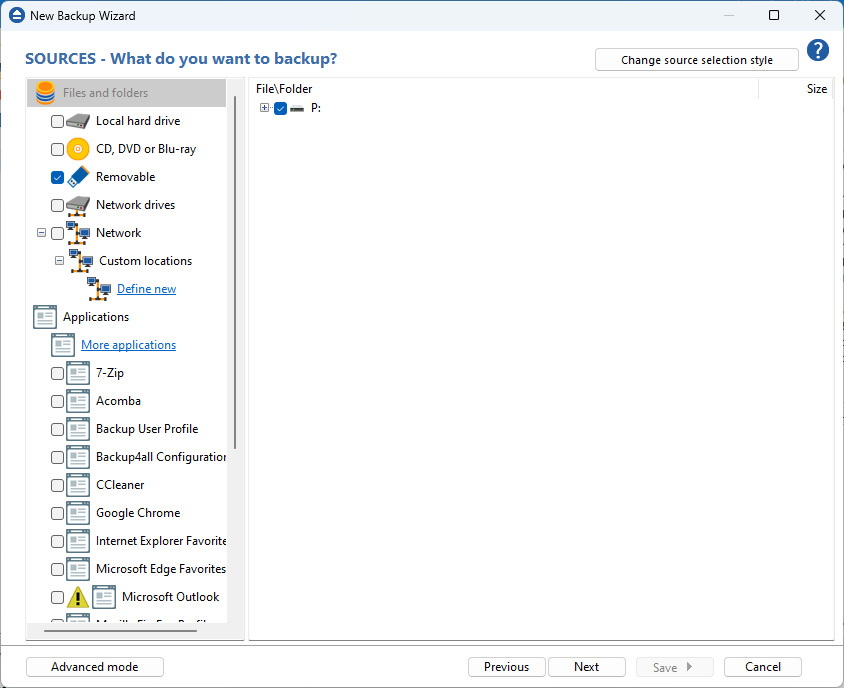Click the Removable USB drive icon
Screen dimensions: 844x688
point(78,177)
